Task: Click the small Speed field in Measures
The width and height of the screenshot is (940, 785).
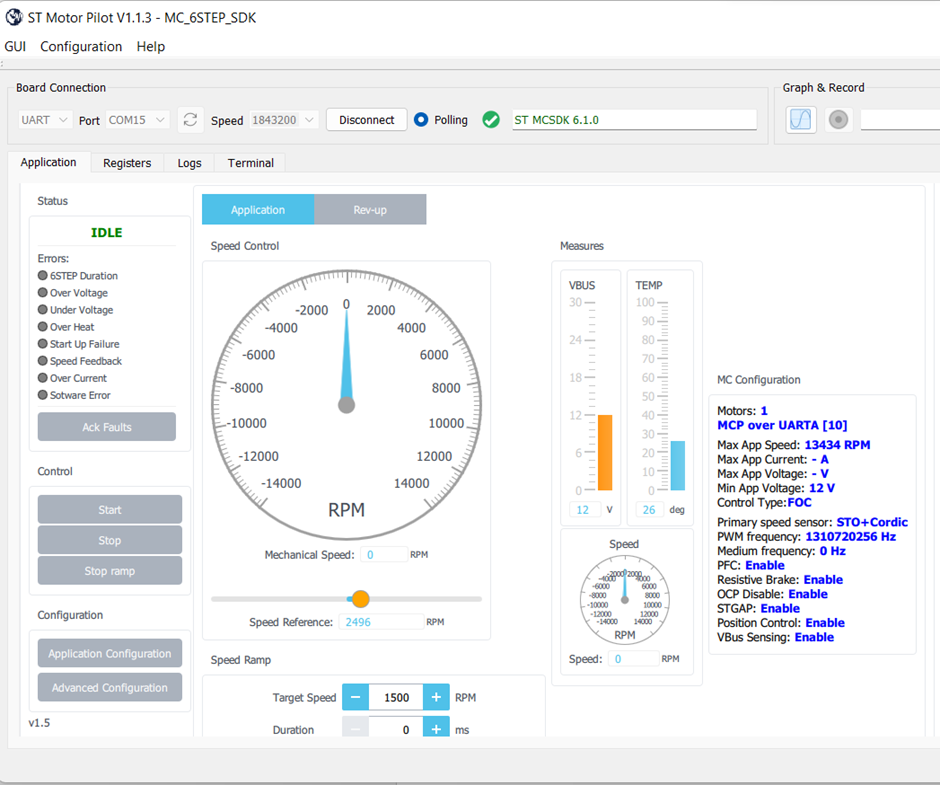Action: pos(634,658)
